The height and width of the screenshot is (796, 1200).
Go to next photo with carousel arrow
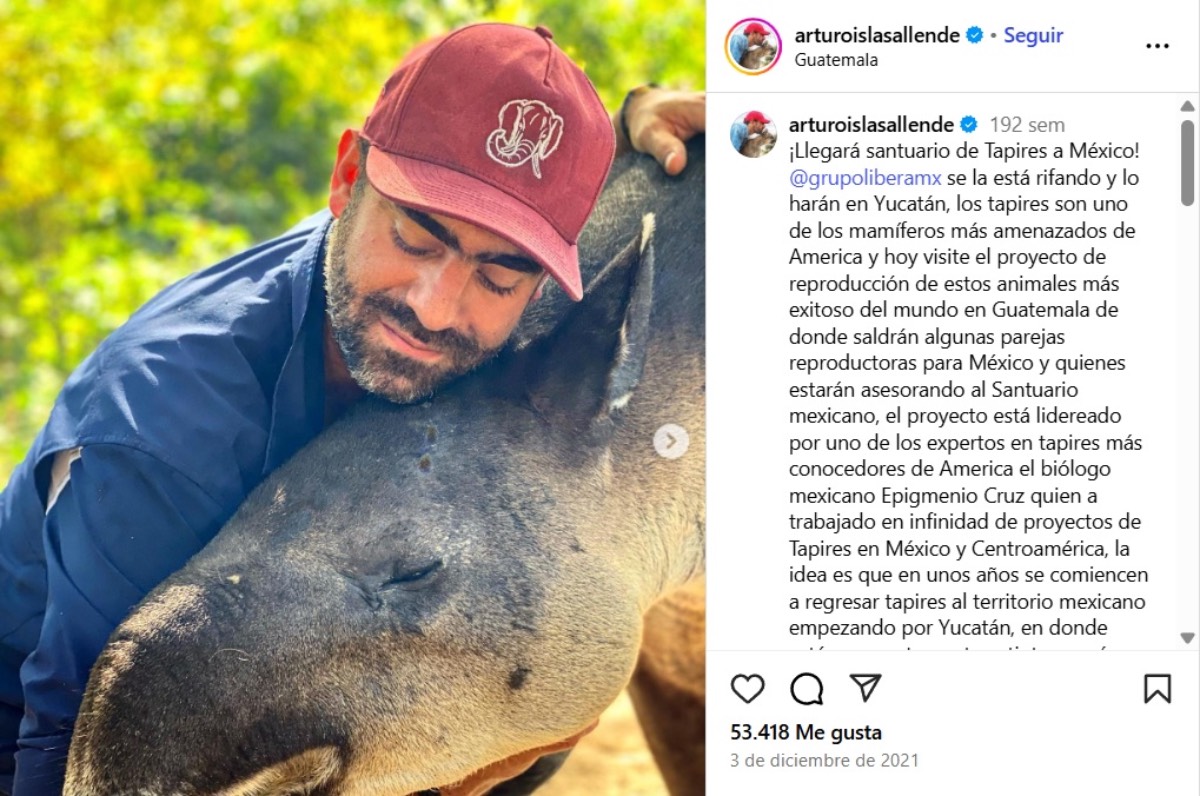coord(671,441)
